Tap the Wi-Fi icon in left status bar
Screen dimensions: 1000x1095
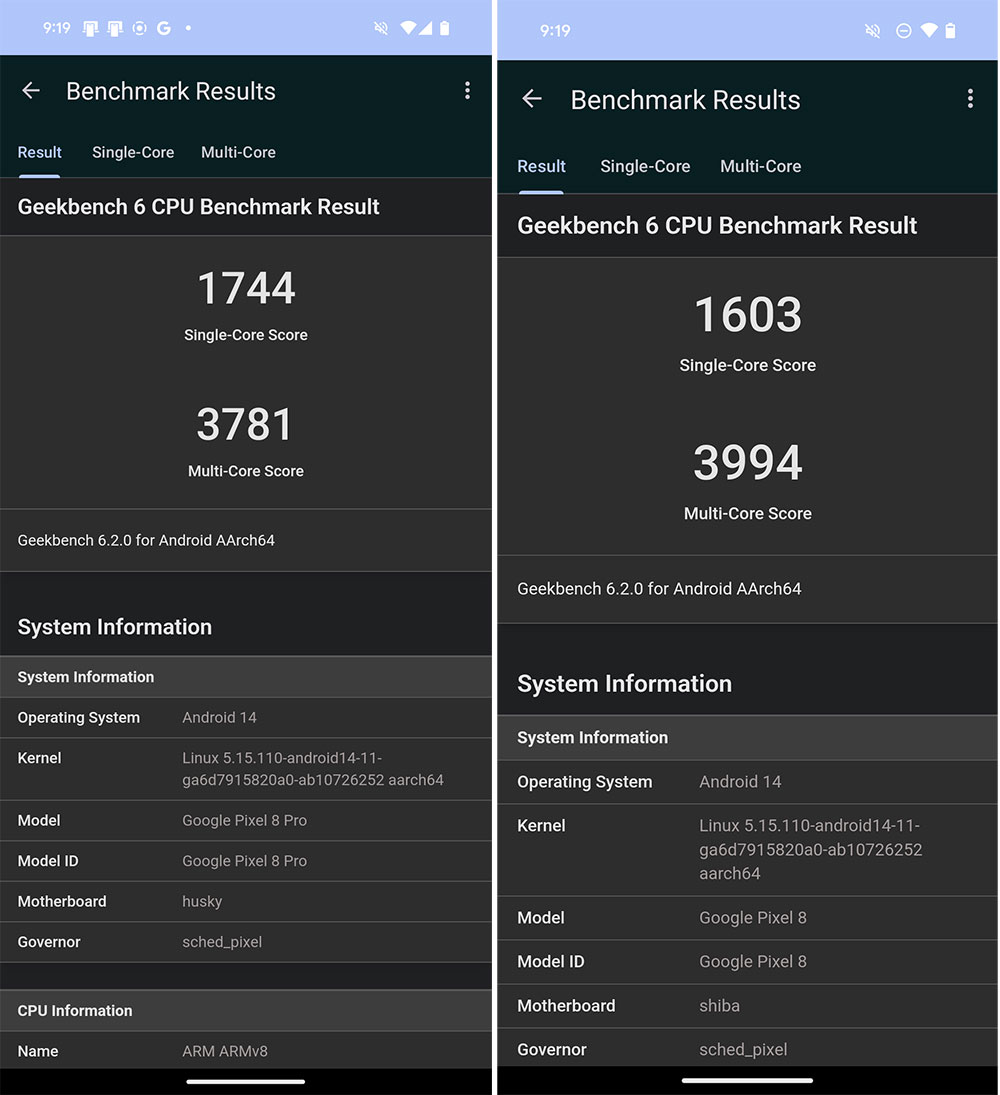point(407,28)
